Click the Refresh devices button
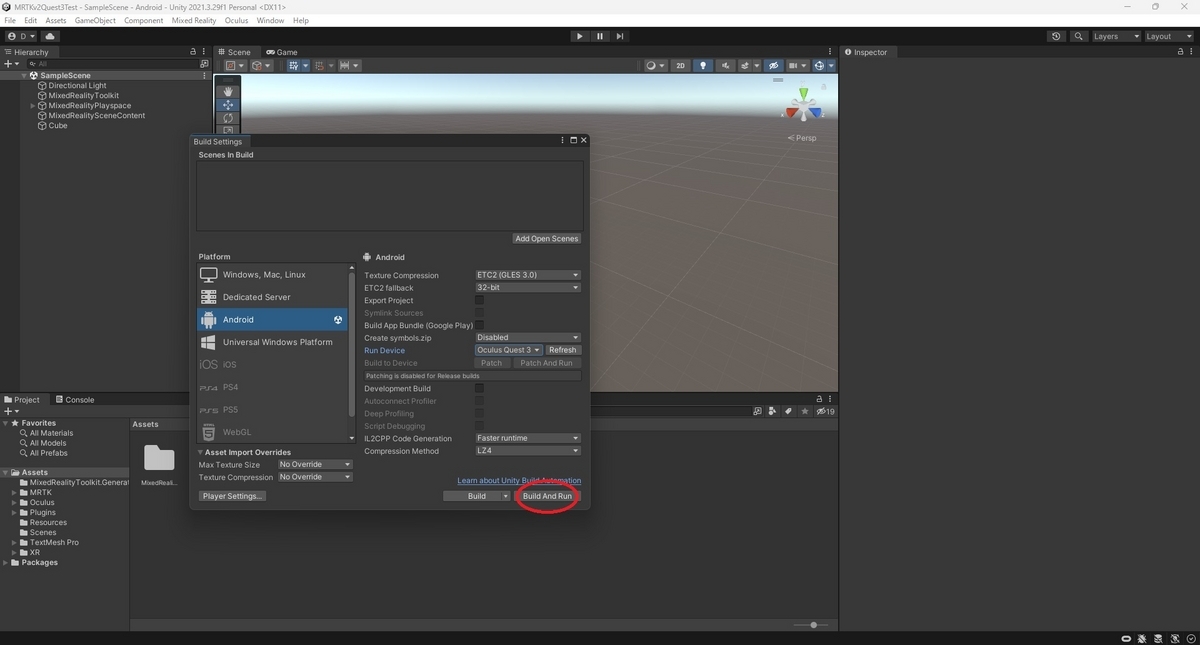1200x645 pixels. click(562, 350)
